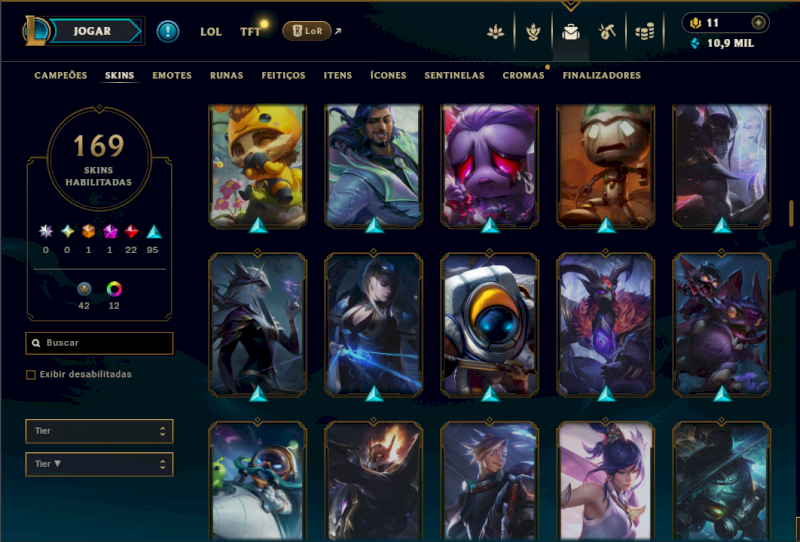Add RP with the plus icon
Viewport: 800px width, 542px height.
758,22
